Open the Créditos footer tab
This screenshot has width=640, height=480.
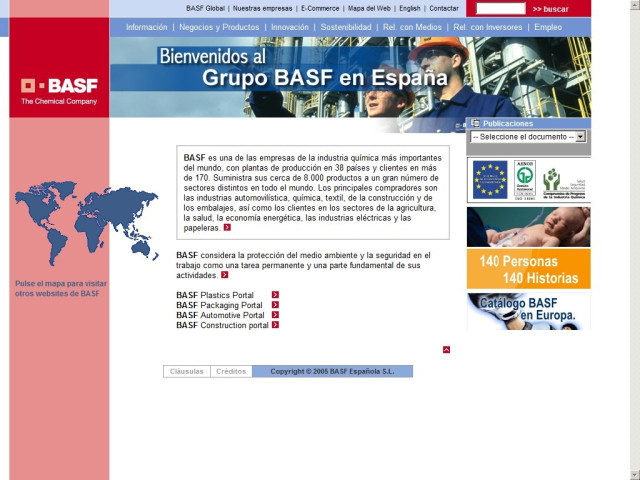click(231, 371)
